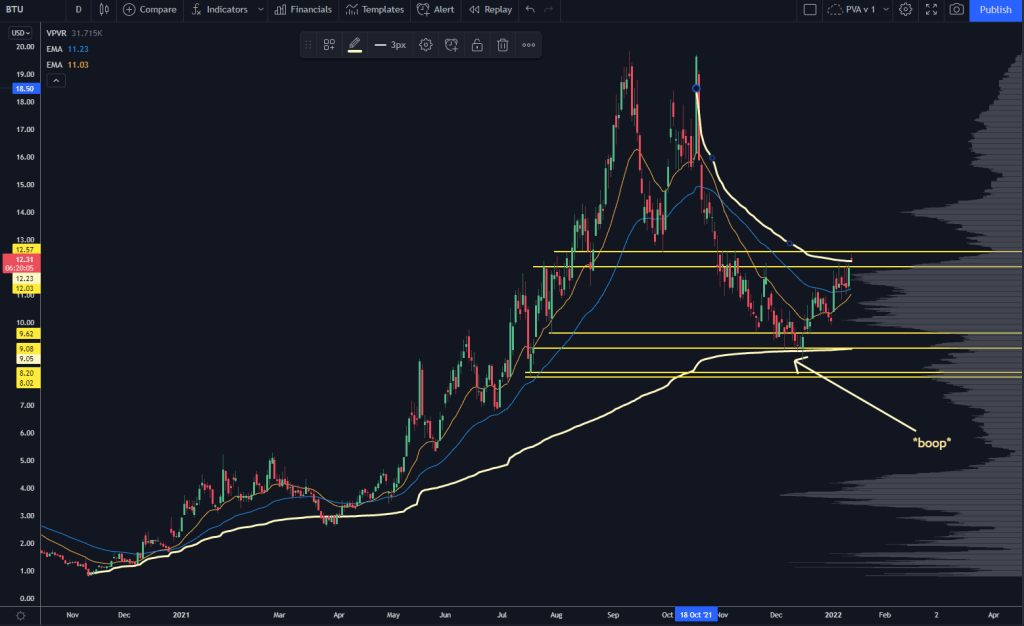Delete the selected drawing with trash icon
This screenshot has width=1024, height=626.
click(x=503, y=45)
